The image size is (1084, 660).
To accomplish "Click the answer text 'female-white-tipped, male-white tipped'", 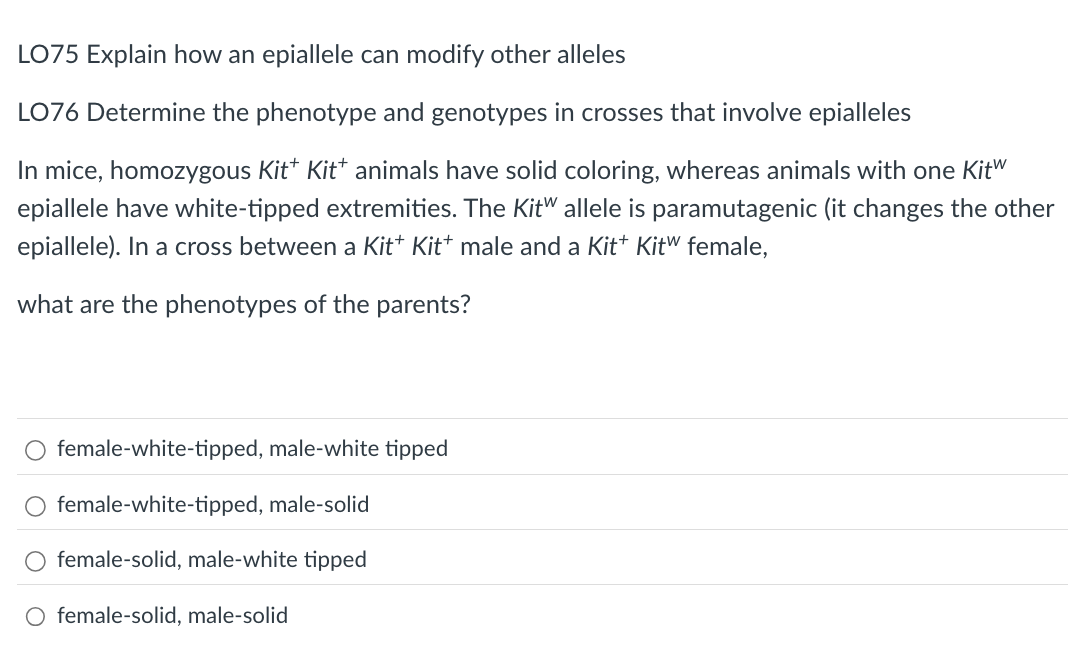I will tap(252, 449).
